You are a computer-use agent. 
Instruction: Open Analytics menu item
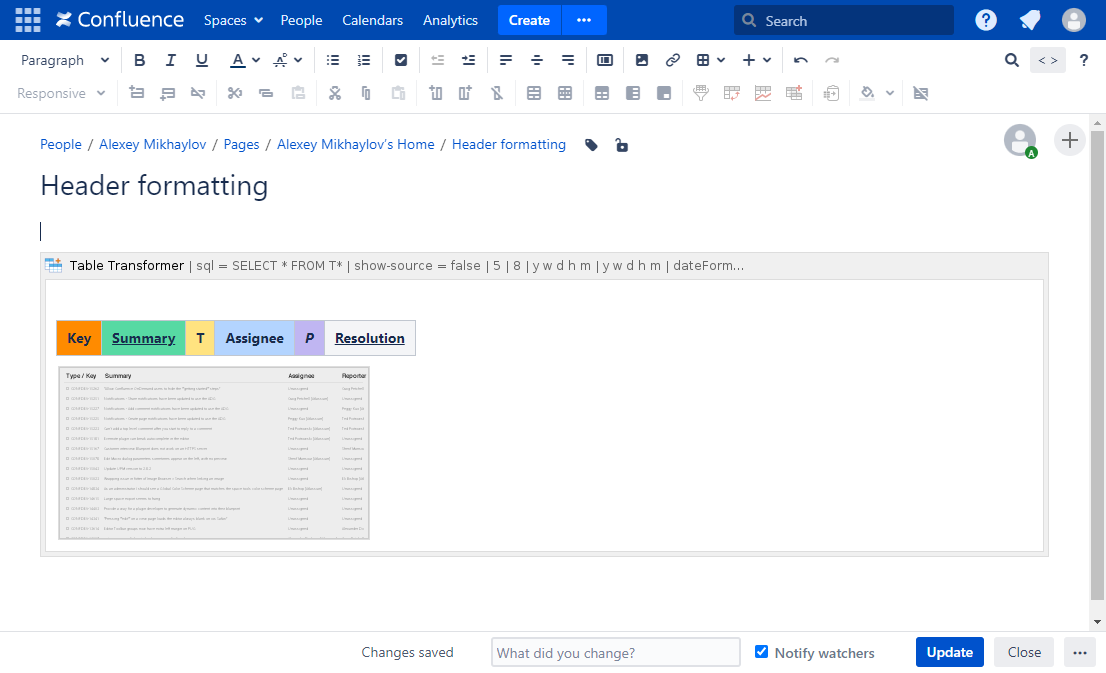tap(450, 20)
